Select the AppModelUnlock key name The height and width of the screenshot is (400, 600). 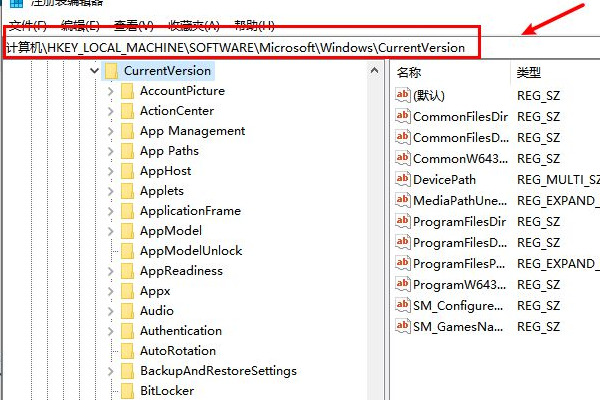click(191, 251)
